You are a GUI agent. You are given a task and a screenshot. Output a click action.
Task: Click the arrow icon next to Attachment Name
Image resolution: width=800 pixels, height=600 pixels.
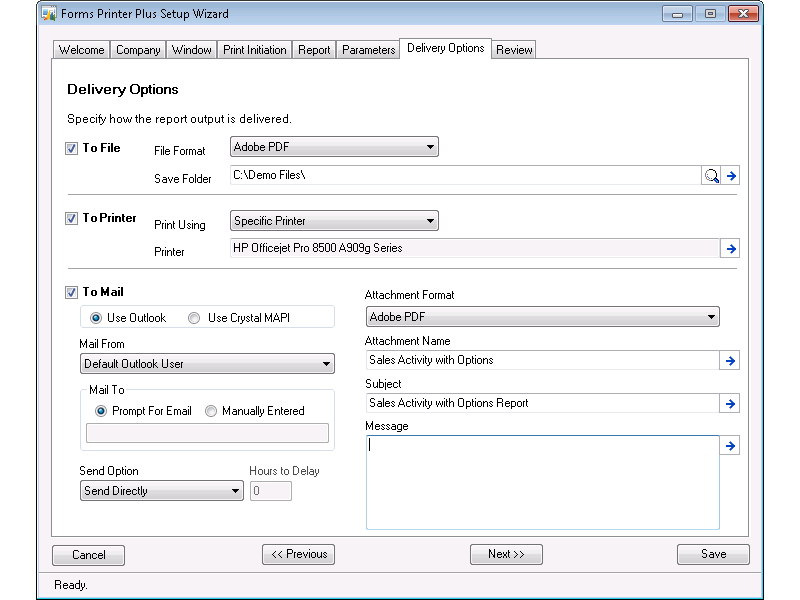pos(731,361)
